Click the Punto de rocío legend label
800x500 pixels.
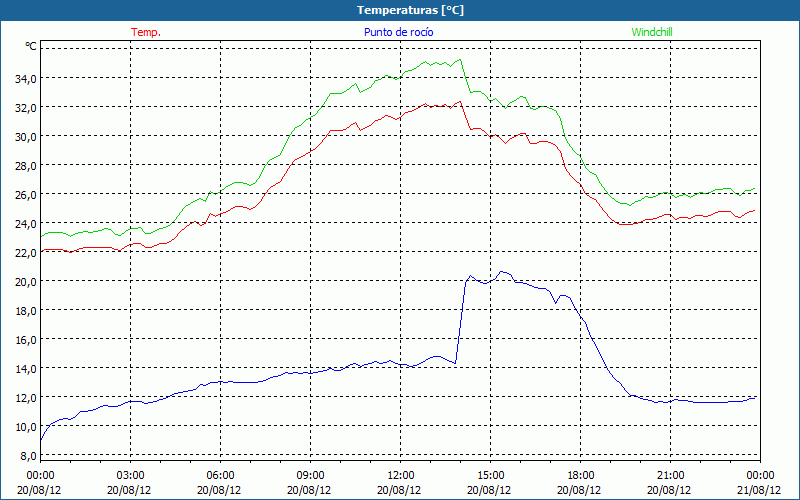point(399,32)
